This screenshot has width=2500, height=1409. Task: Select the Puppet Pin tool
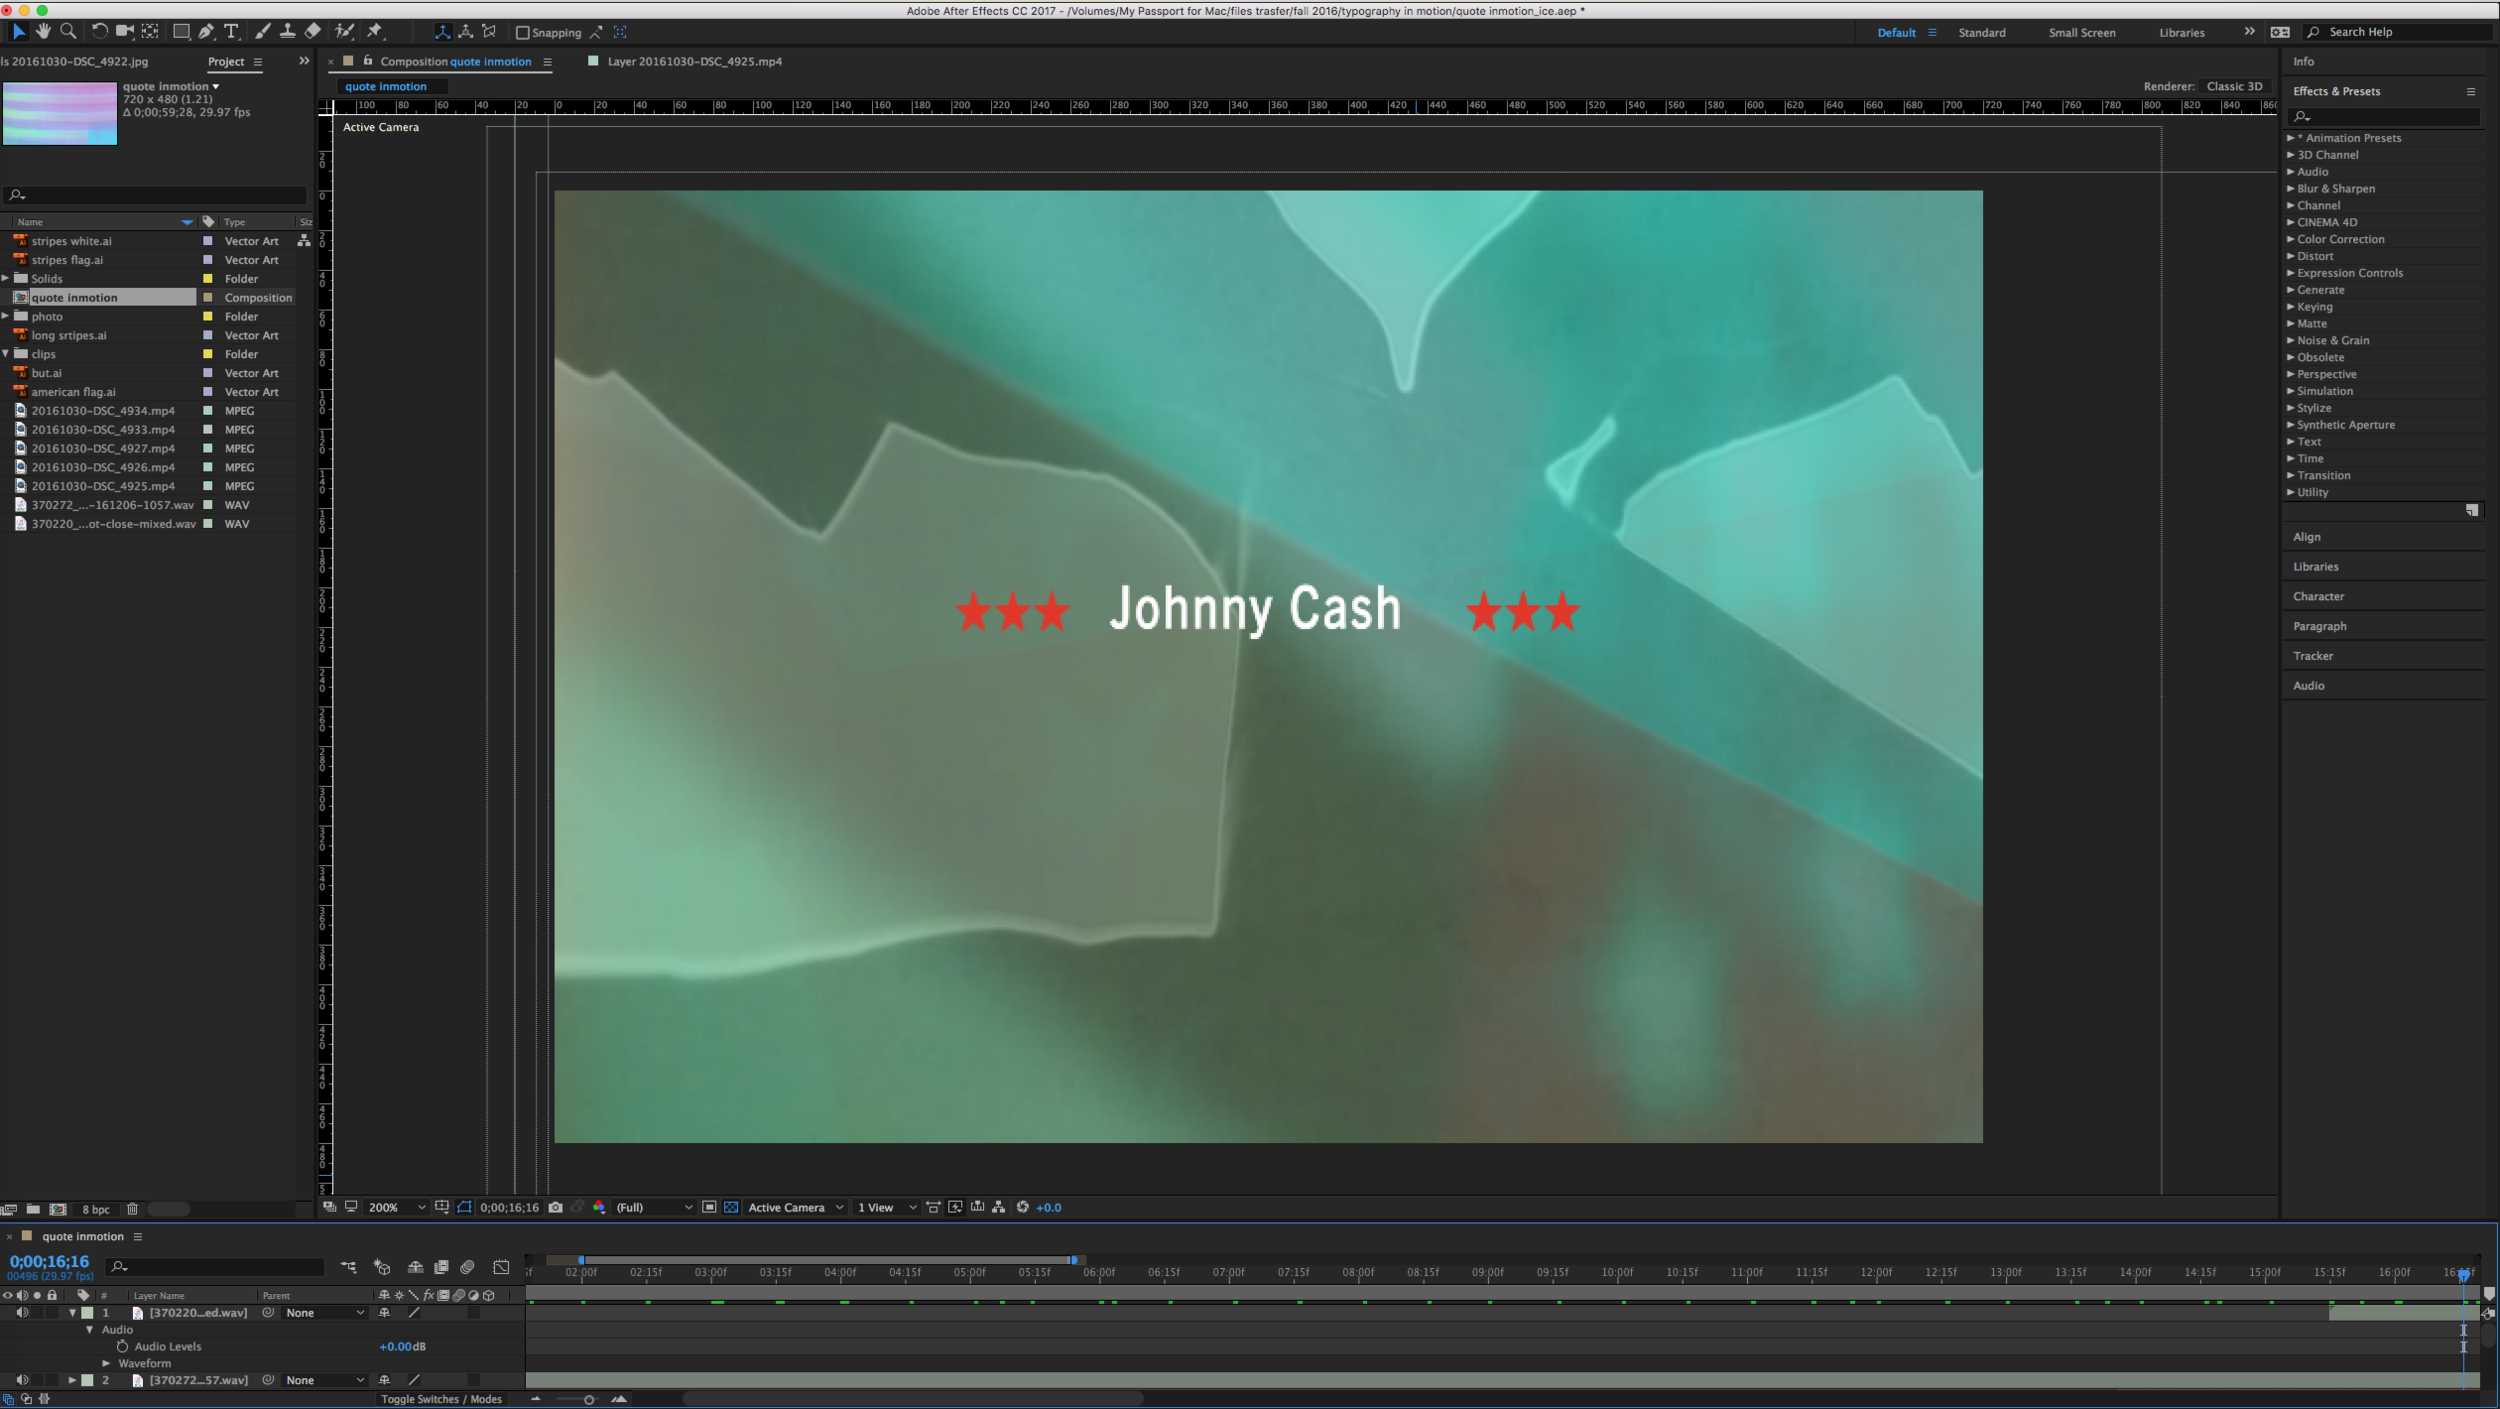pyautogui.click(x=375, y=32)
